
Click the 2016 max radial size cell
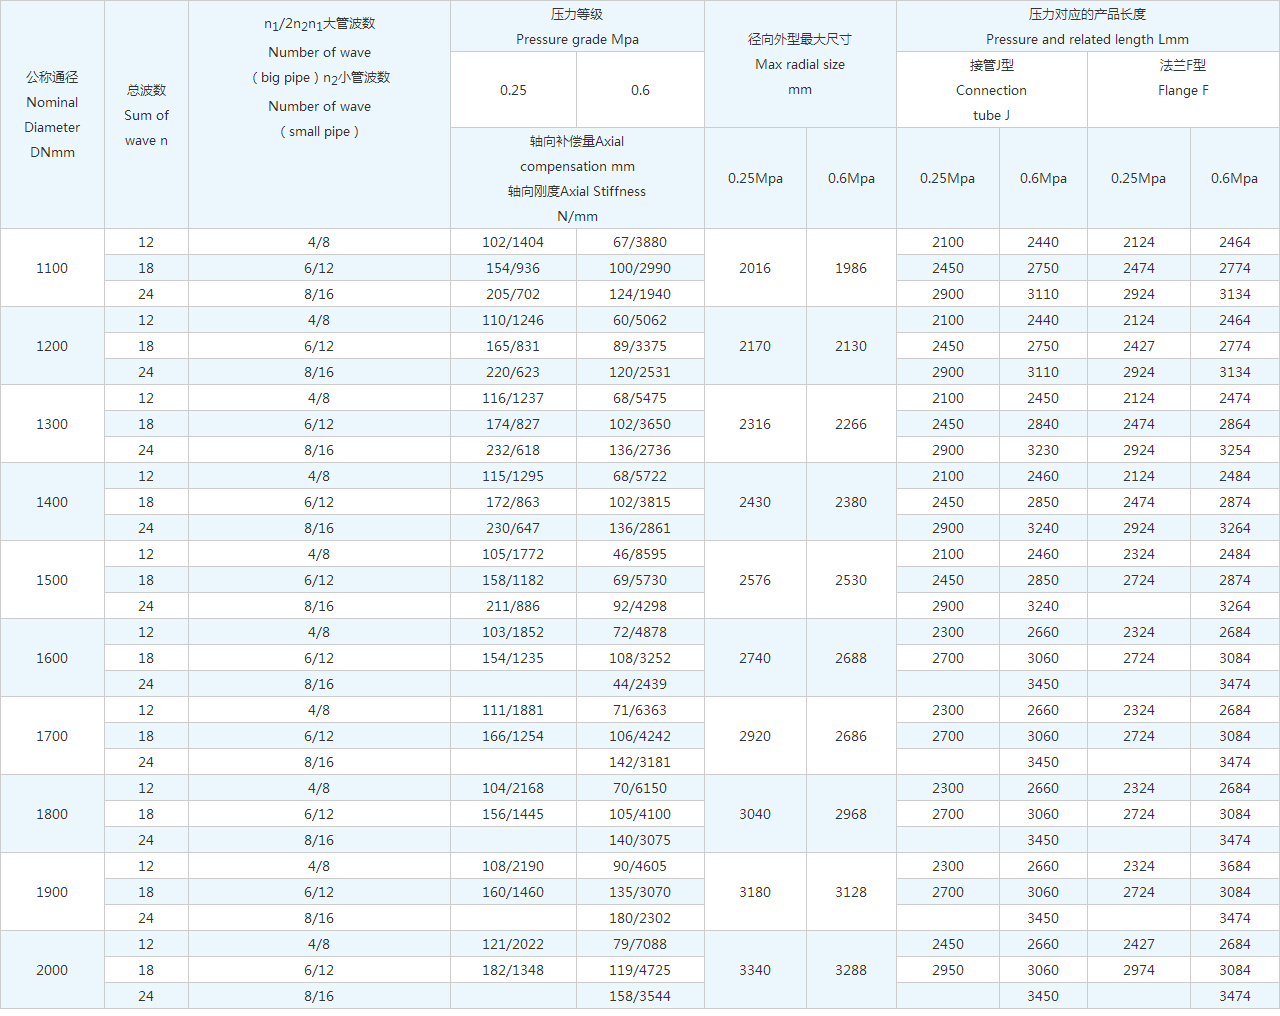click(755, 268)
